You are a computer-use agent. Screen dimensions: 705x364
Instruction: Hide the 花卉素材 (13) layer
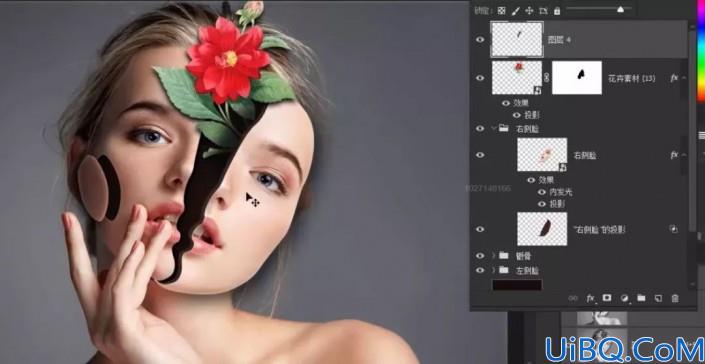point(480,78)
